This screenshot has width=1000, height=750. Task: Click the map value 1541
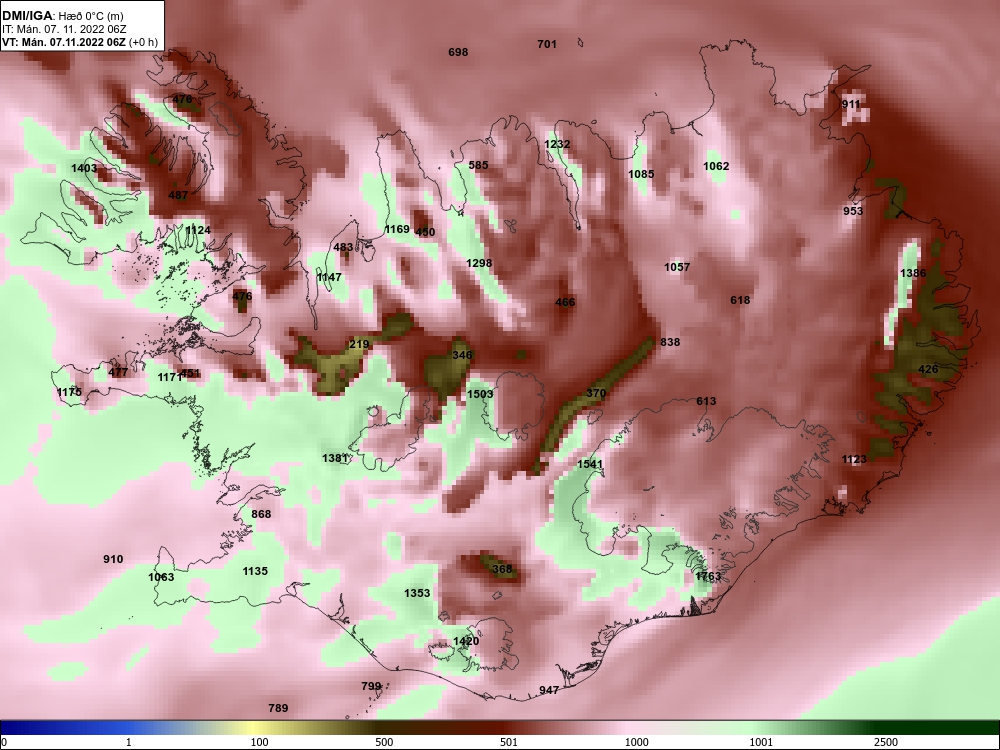pos(590,464)
